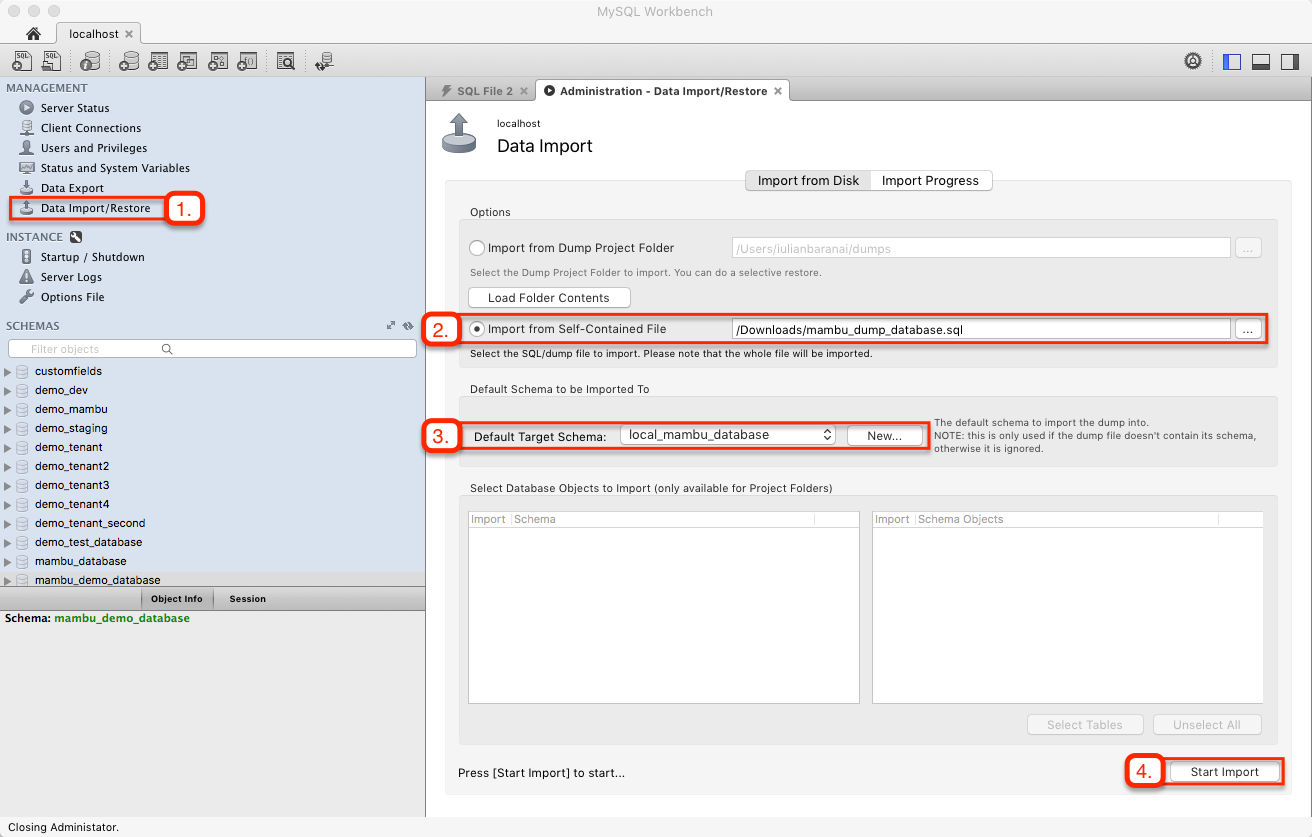Click the open SQL script file icon

pyautogui.click(x=52, y=62)
